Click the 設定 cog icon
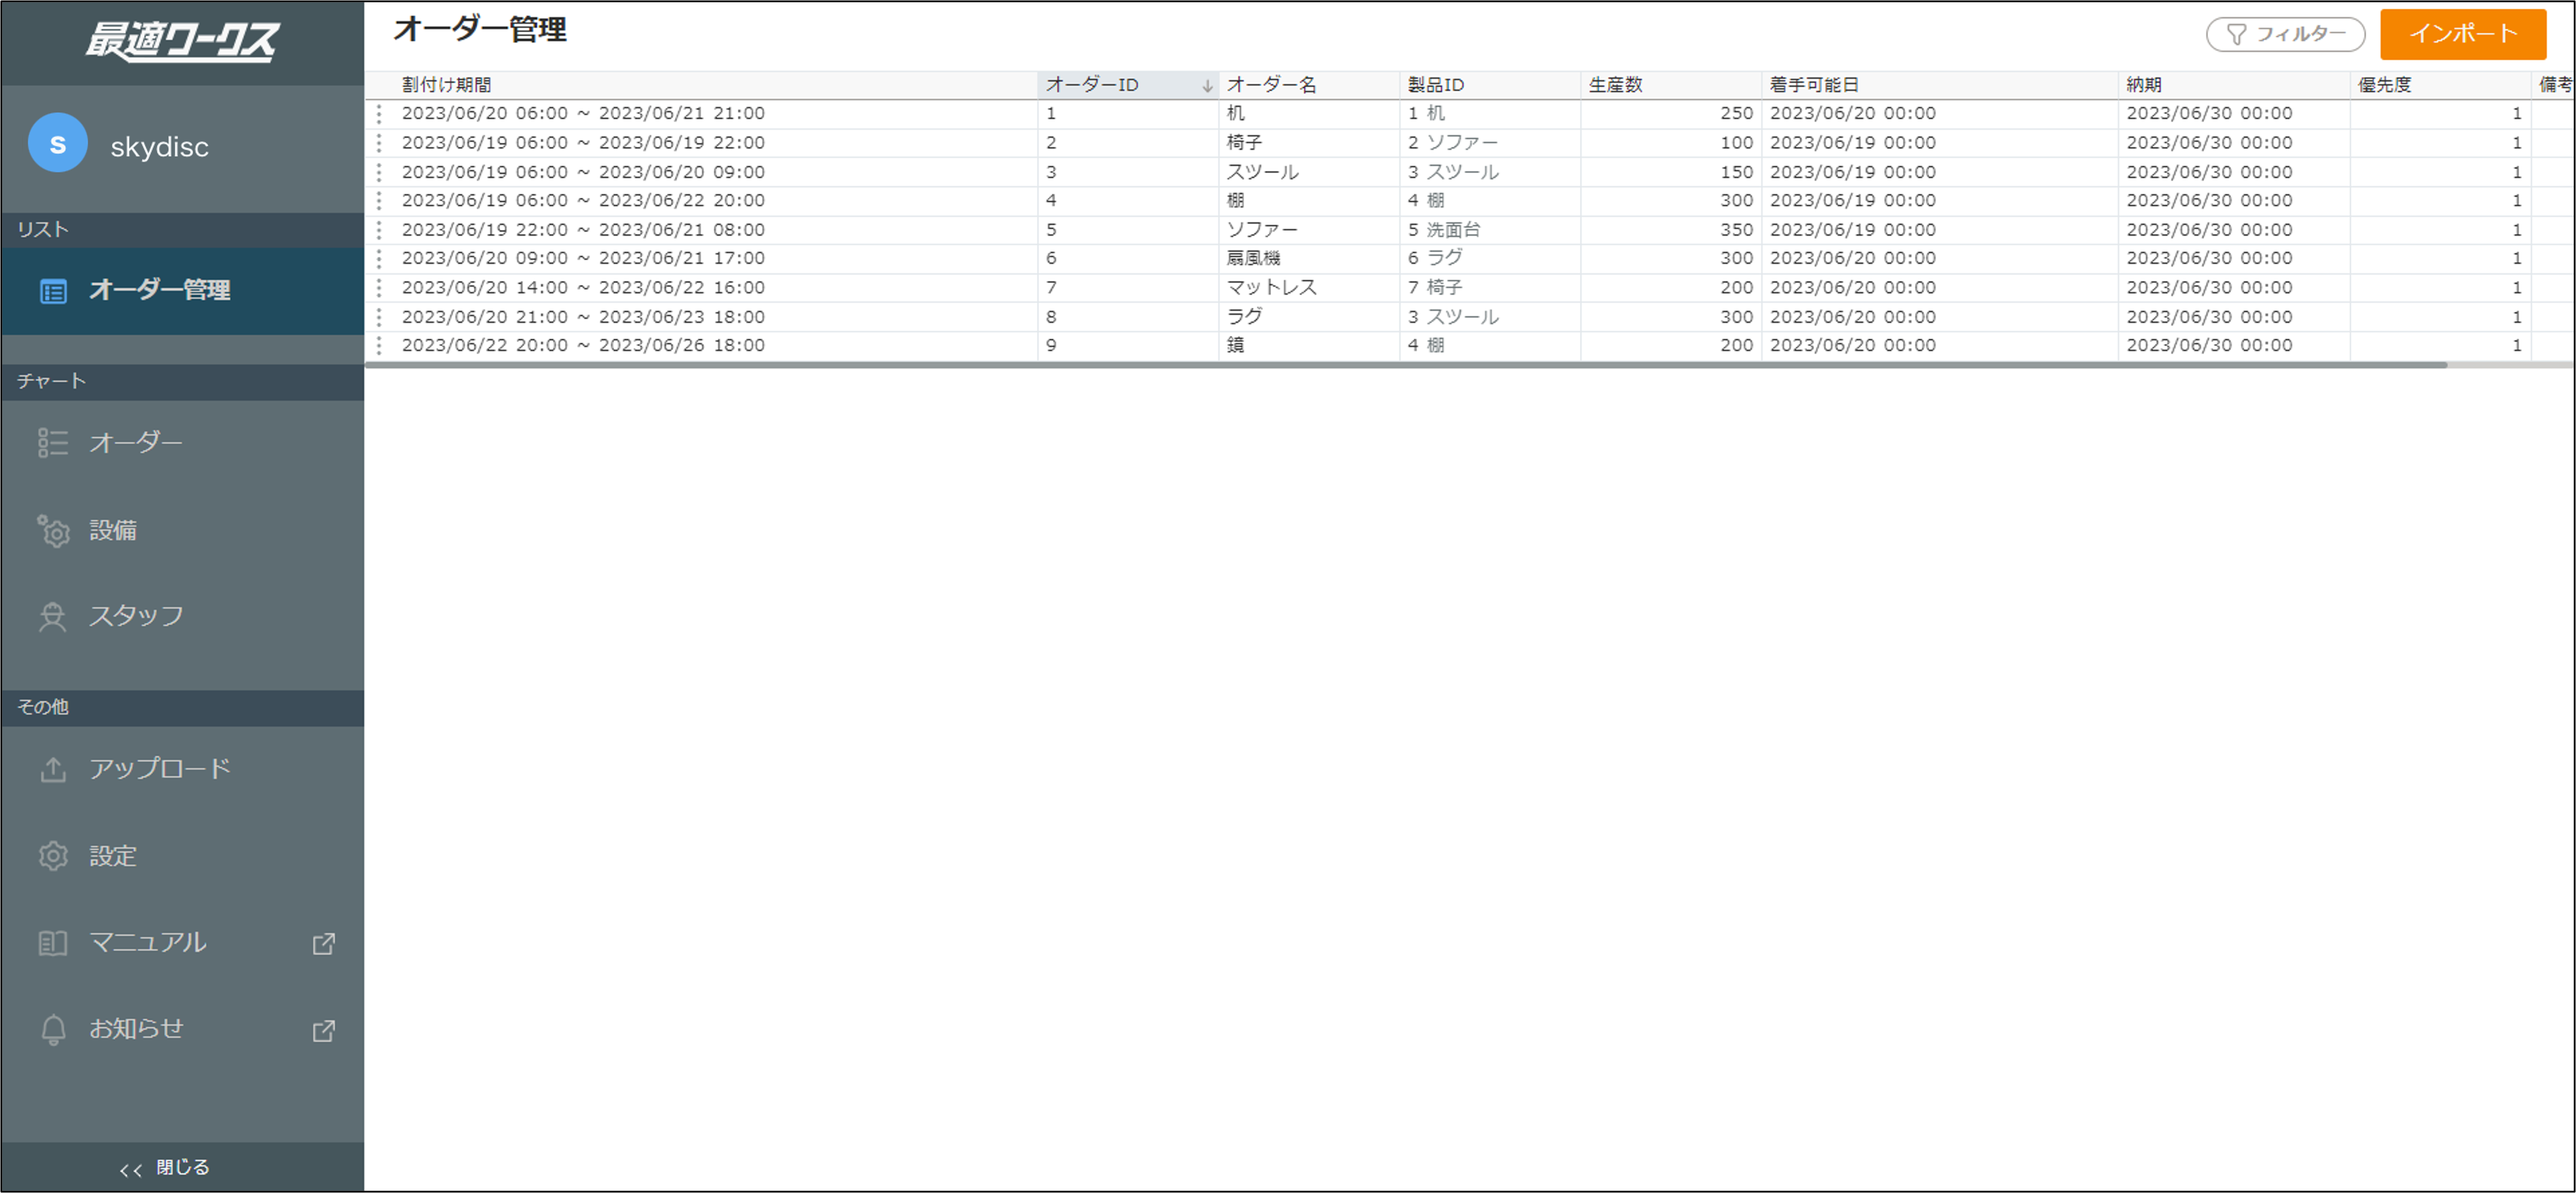This screenshot has width=2576, height=1193. click(x=53, y=856)
